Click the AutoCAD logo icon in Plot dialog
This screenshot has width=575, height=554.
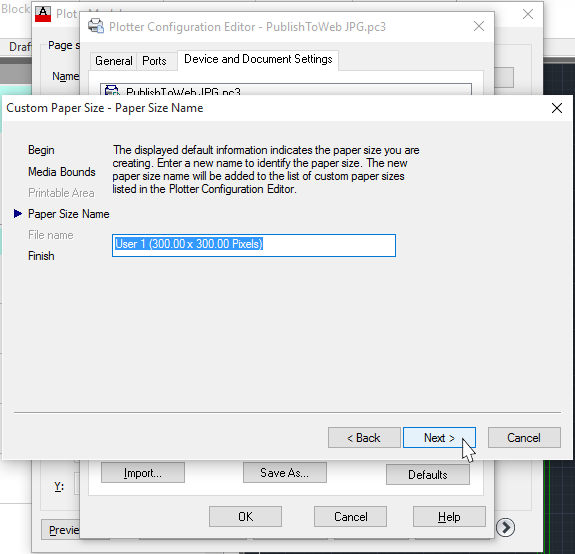pyautogui.click(x=43, y=14)
